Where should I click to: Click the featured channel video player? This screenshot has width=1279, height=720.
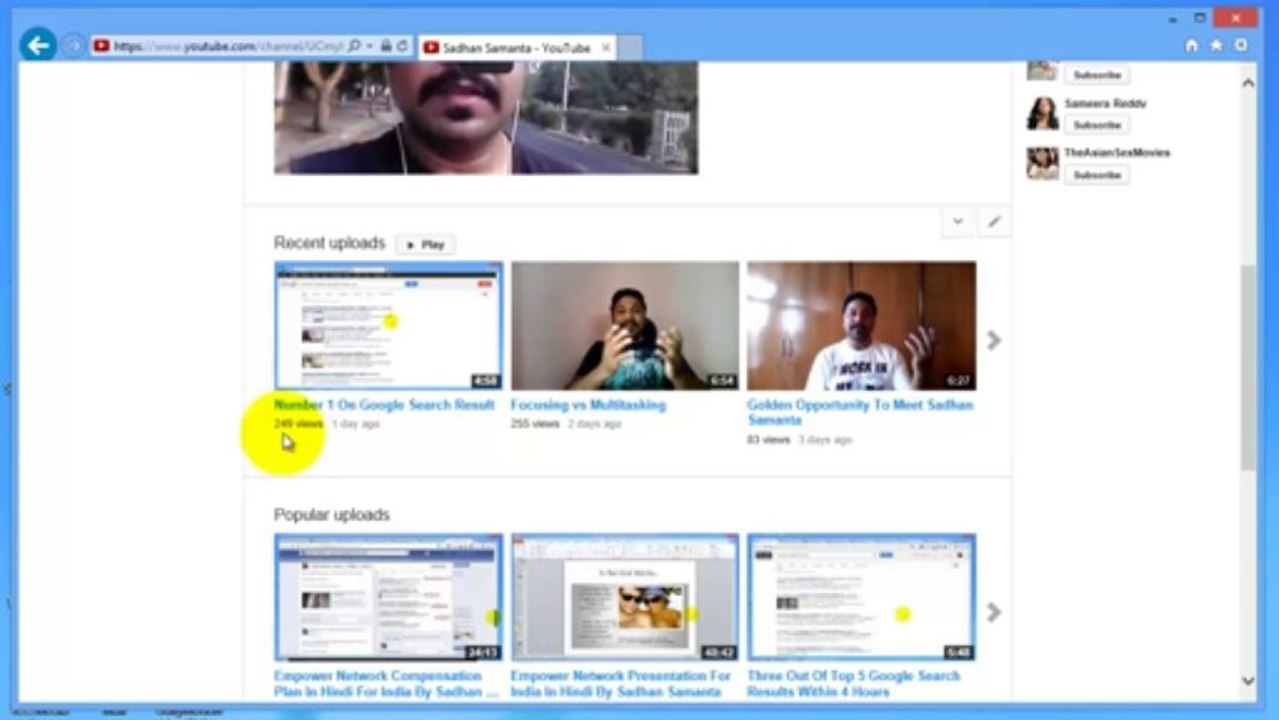tap(486, 117)
